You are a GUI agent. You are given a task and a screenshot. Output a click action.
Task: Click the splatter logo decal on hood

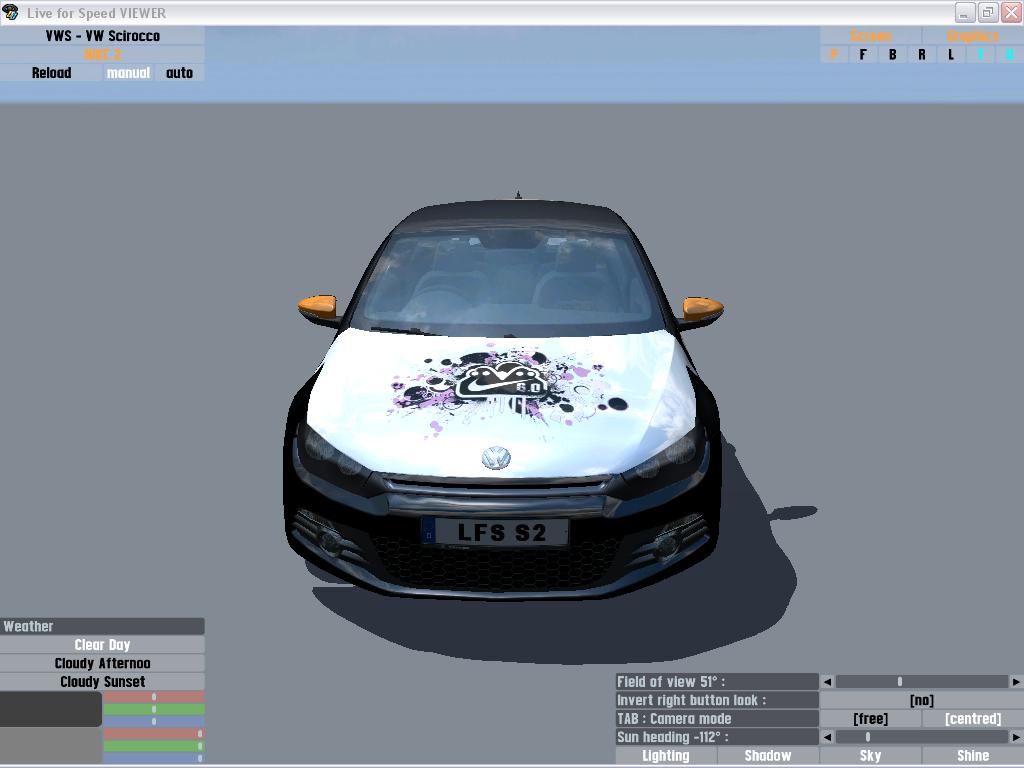[506, 390]
